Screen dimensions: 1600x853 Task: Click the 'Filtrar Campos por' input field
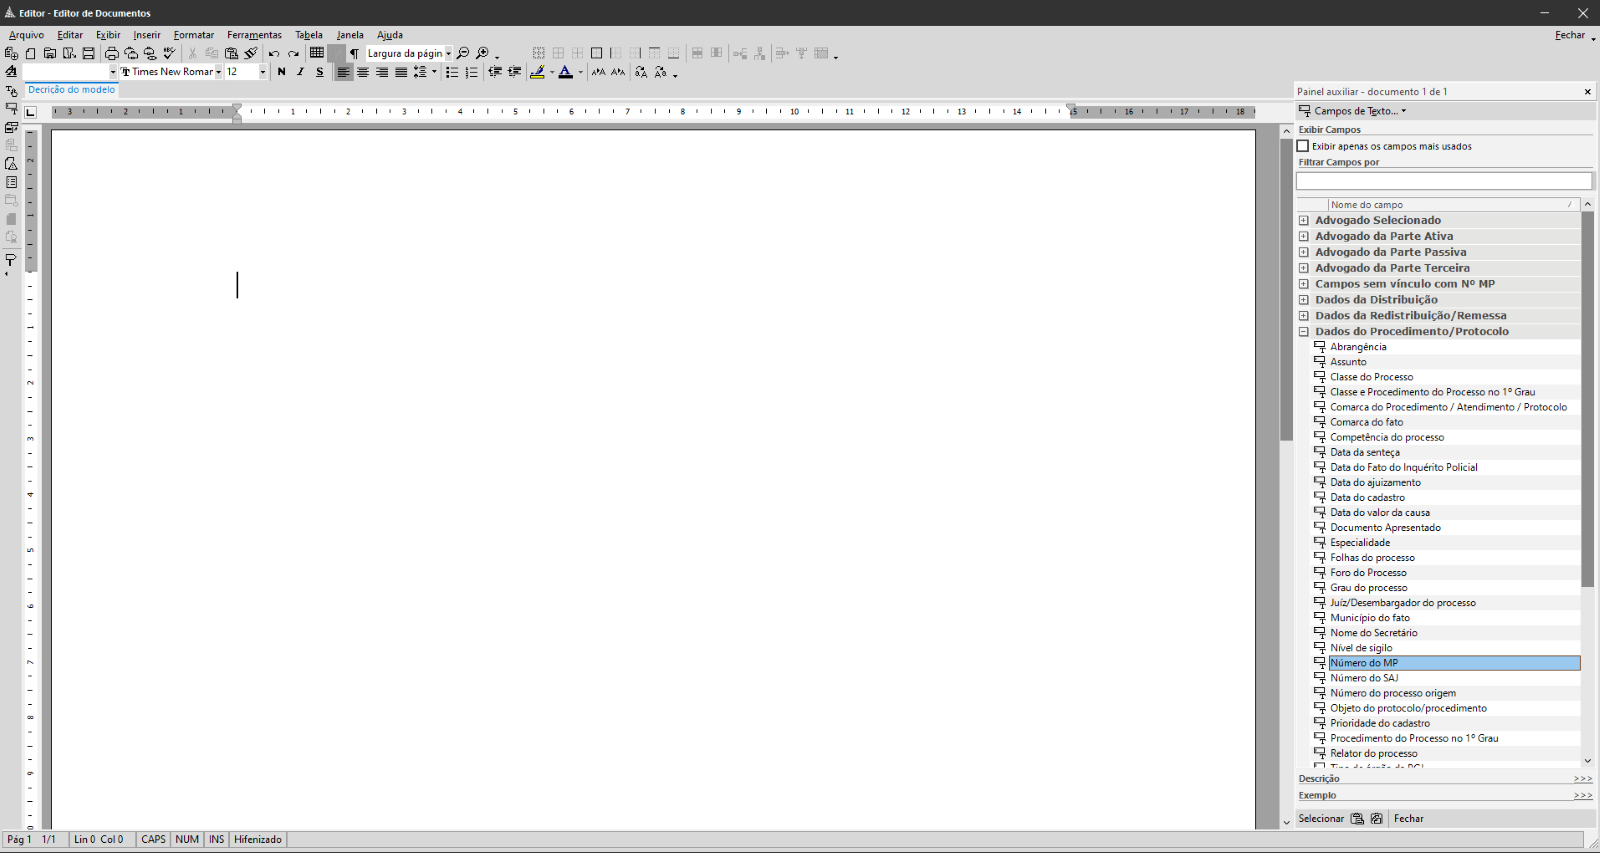click(x=1444, y=181)
